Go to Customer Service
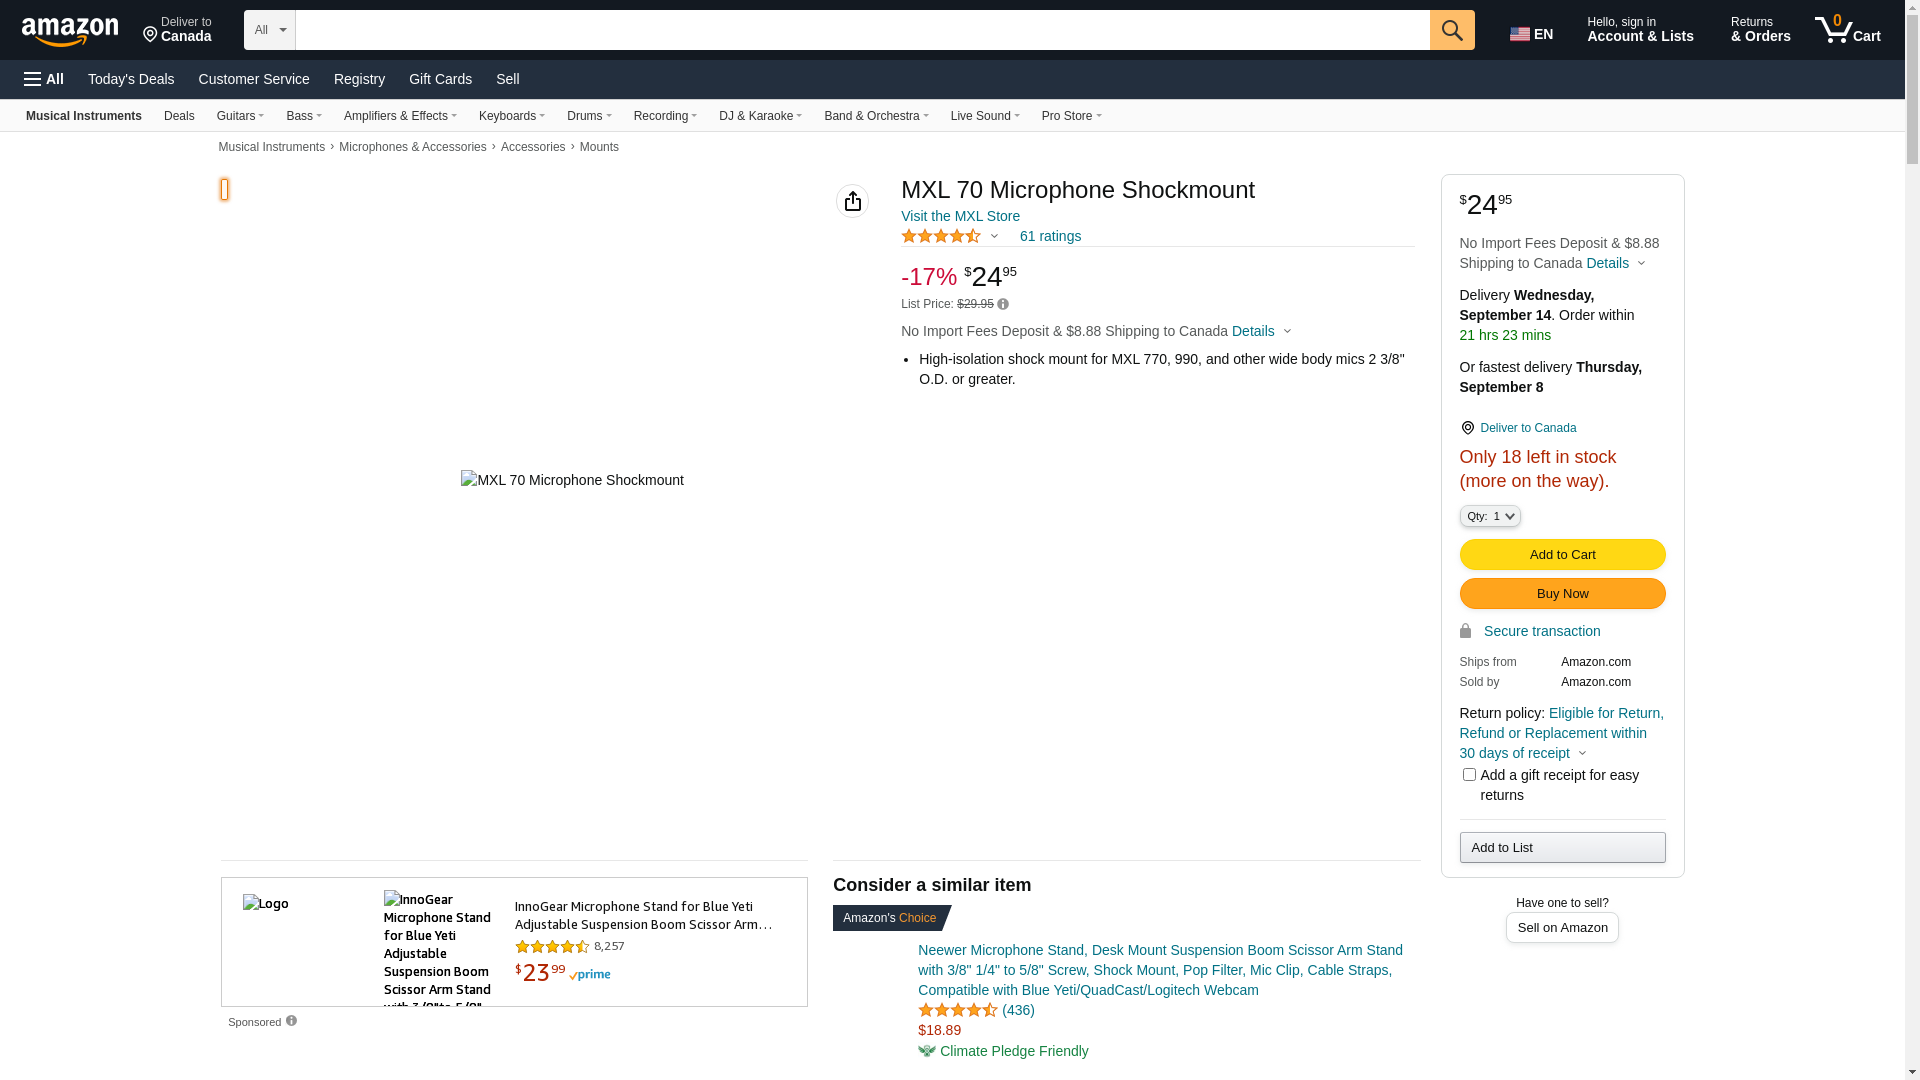 tap(254, 79)
